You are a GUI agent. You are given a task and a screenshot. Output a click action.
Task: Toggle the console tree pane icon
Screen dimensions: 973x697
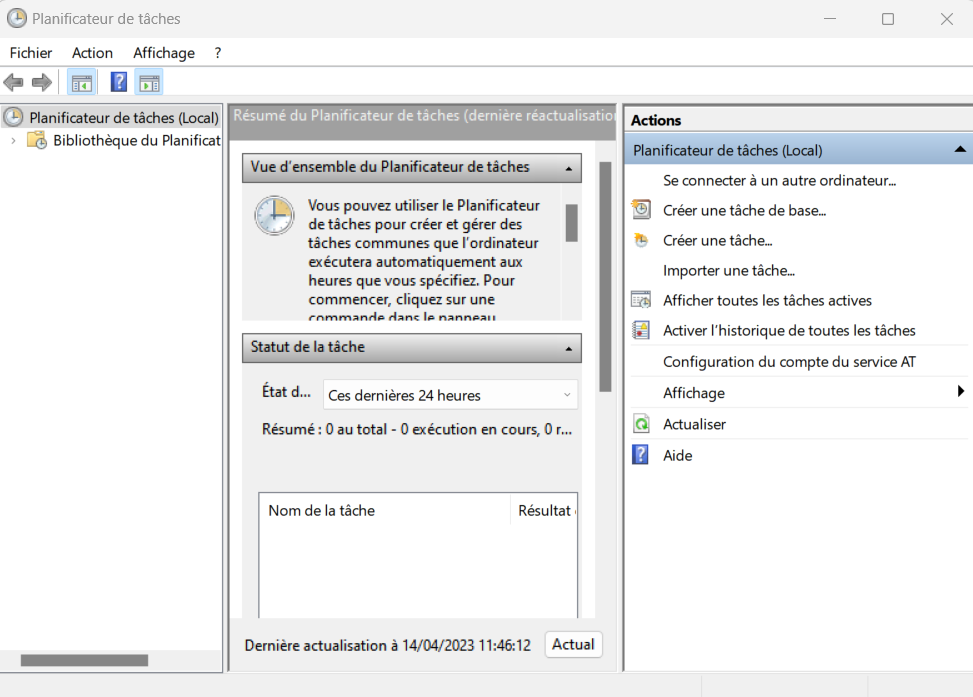pos(82,82)
